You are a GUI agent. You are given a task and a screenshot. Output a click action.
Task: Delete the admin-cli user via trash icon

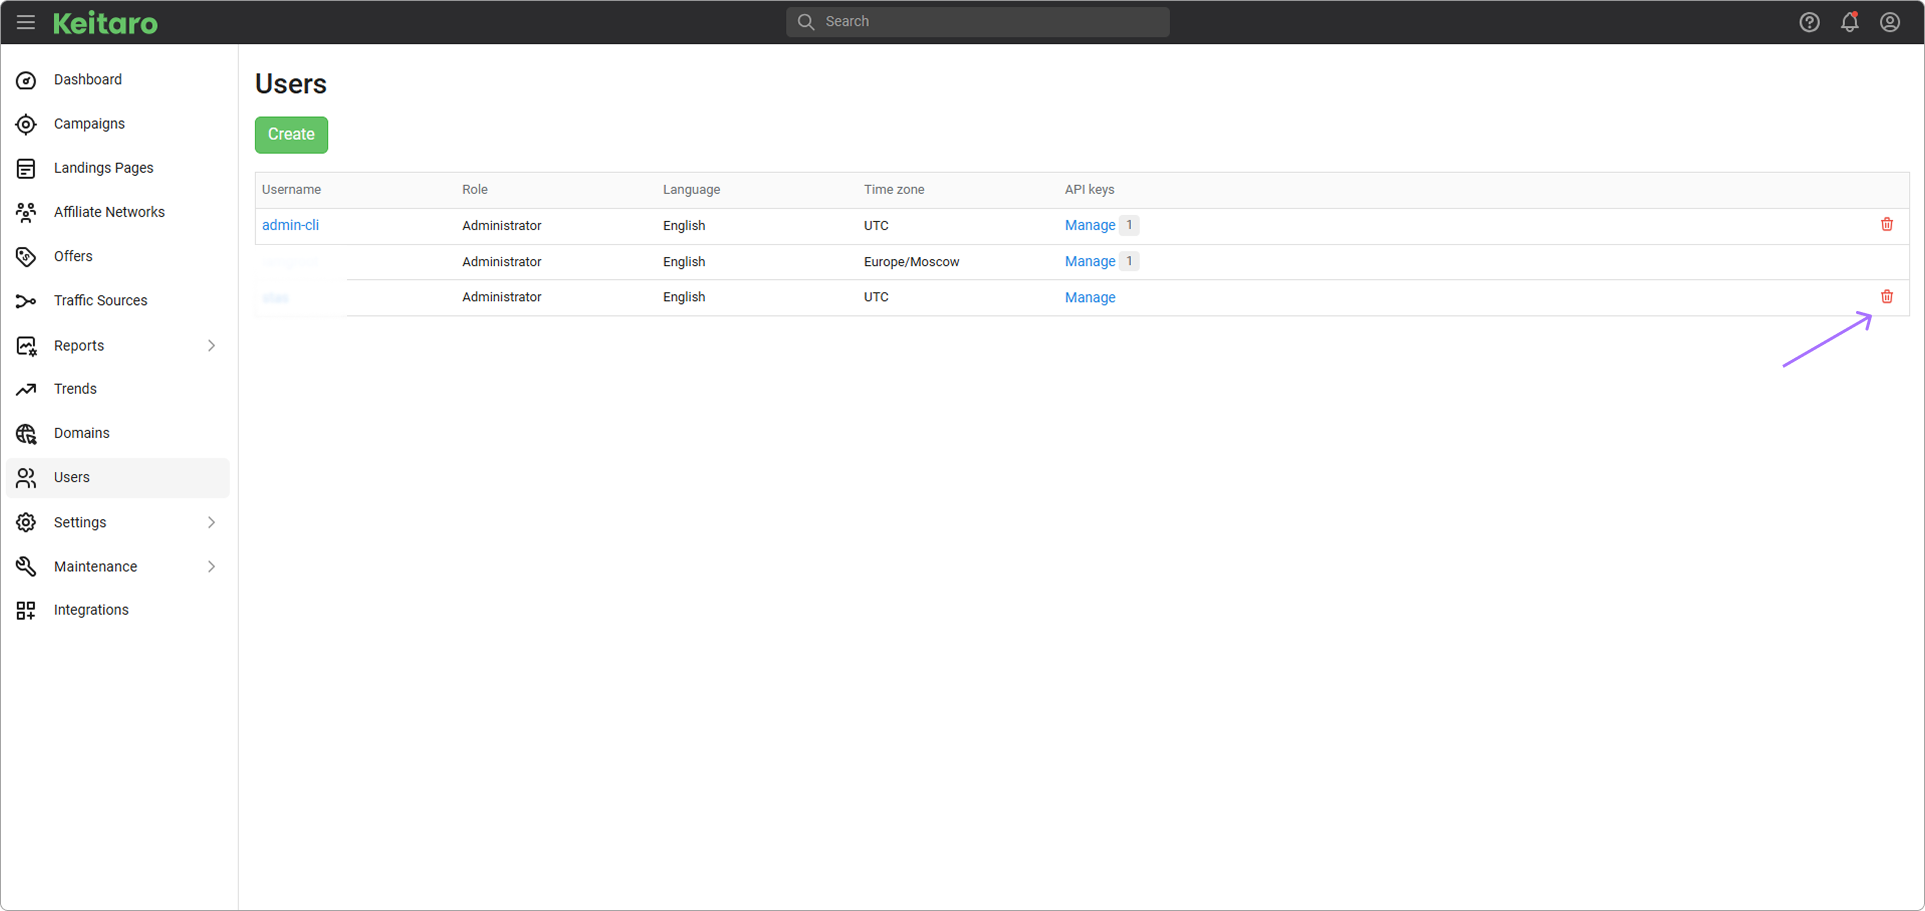click(x=1886, y=225)
